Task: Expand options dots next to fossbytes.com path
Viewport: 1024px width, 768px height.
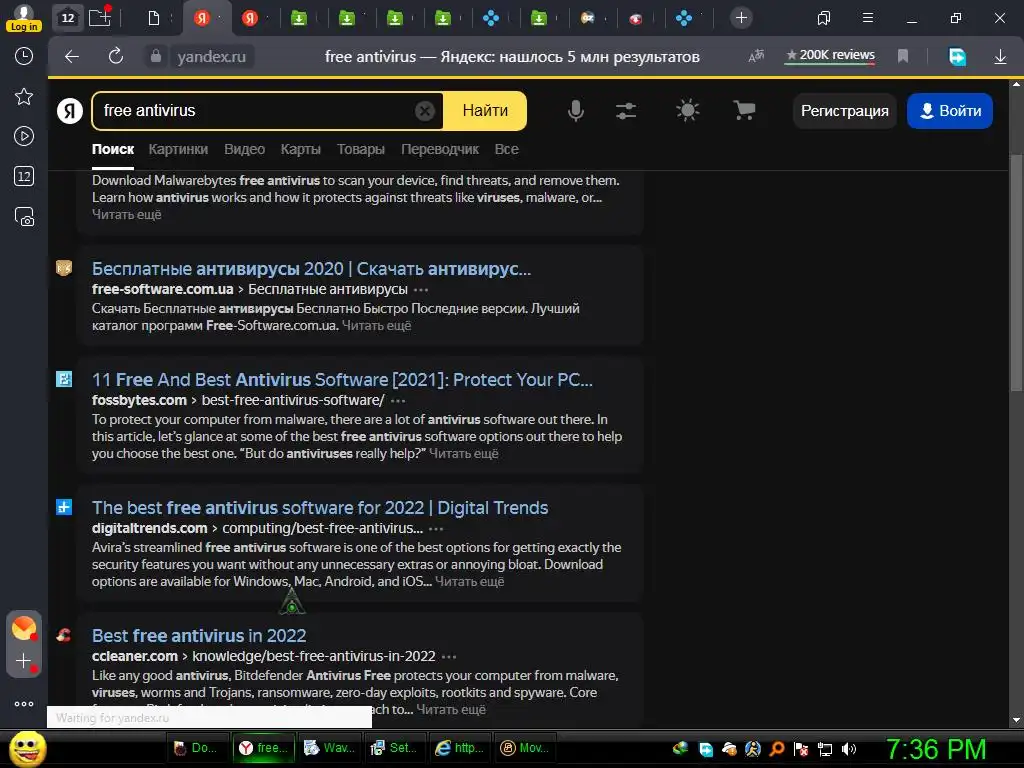Action: click(x=398, y=400)
